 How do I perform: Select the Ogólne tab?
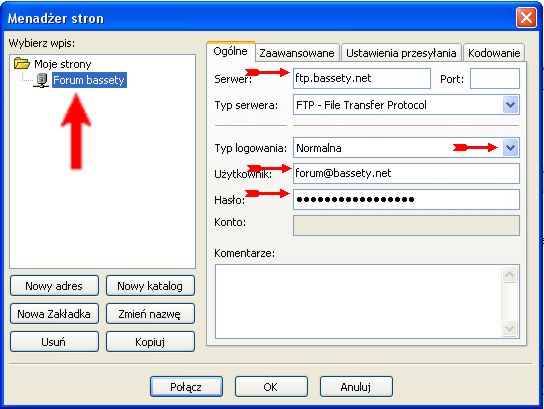(x=231, y=51)
